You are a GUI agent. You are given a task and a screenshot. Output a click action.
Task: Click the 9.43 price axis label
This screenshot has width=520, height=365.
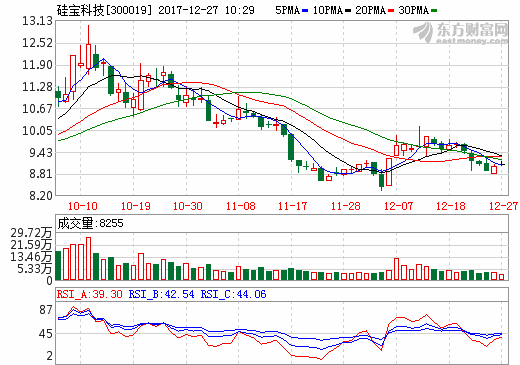tap(41, 153)
